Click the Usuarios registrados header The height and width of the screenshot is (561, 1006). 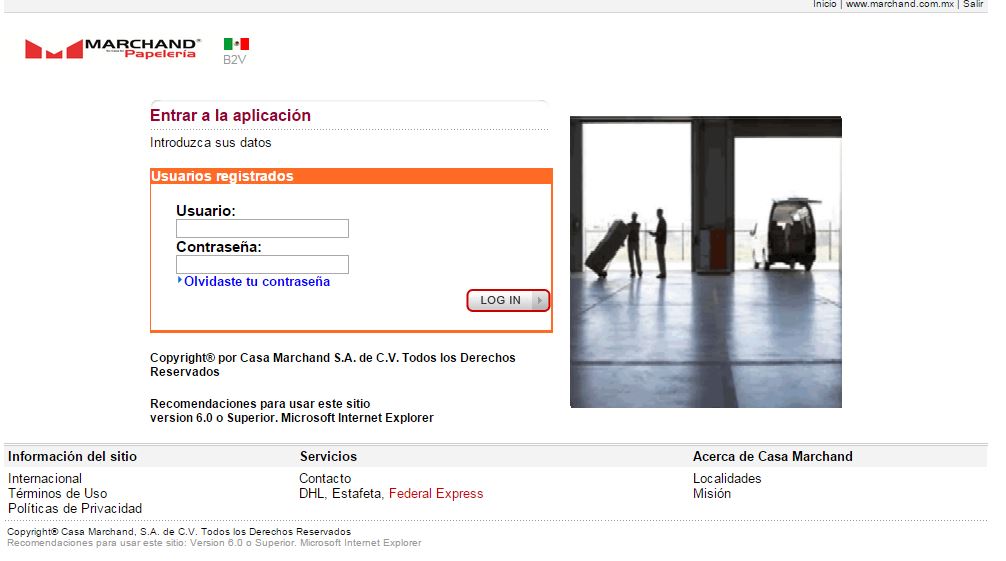click(x=351, y=176)
